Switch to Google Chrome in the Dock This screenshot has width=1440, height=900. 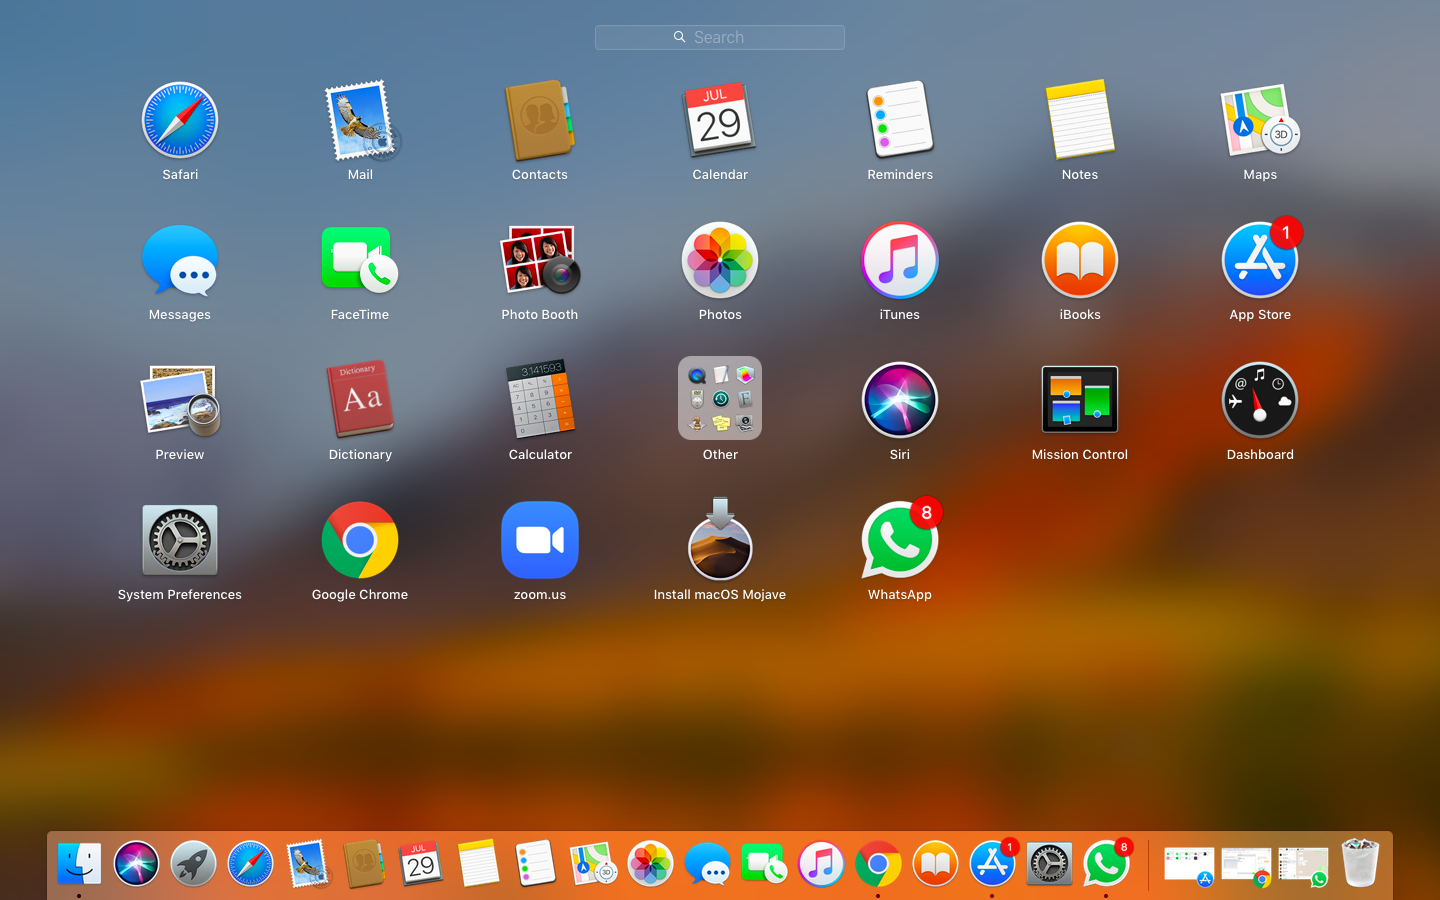point(878,863)
